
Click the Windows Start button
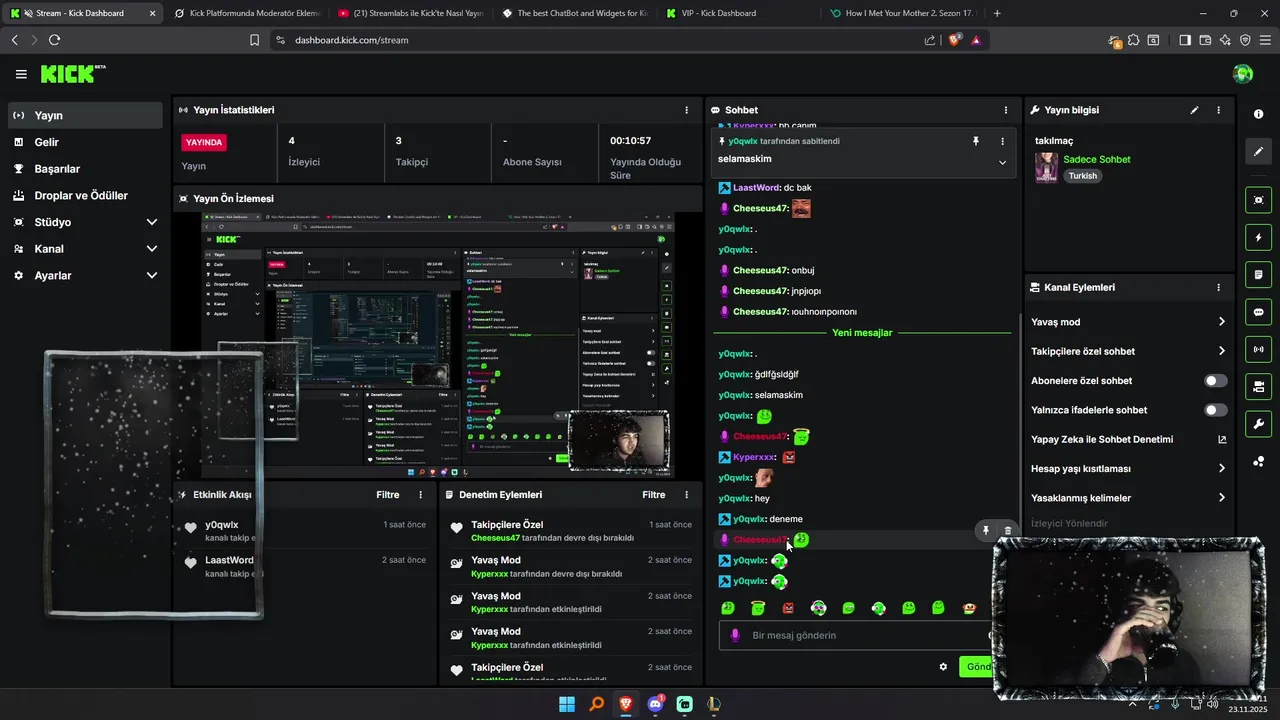tap(567, 704)
